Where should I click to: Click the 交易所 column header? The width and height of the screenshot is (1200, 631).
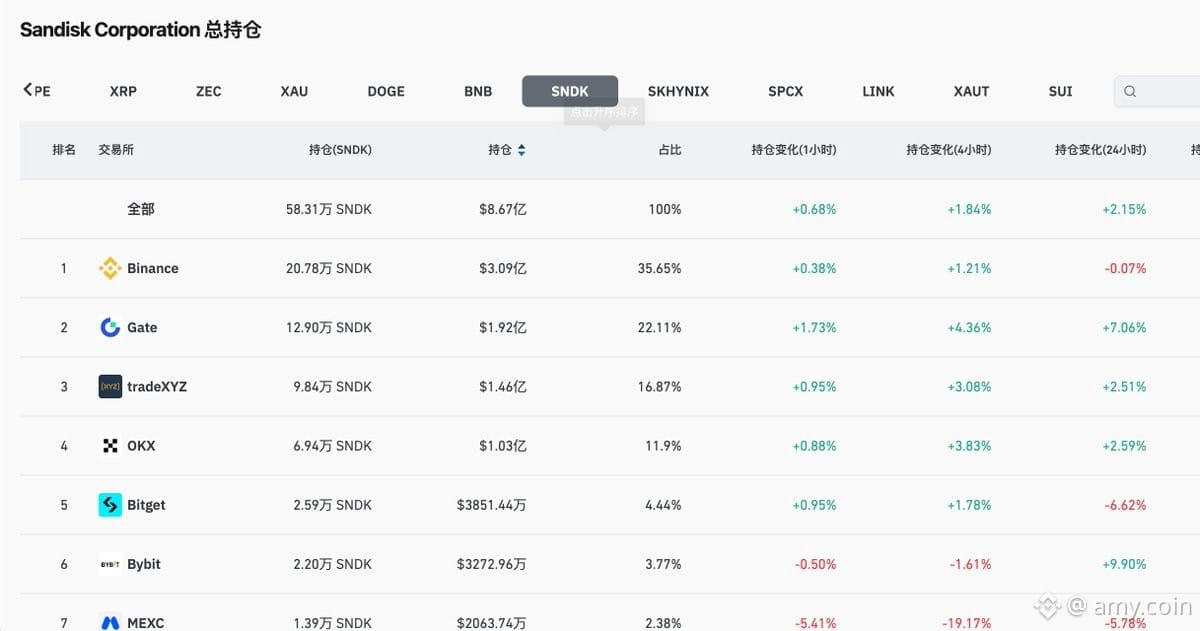pos(116,150)
